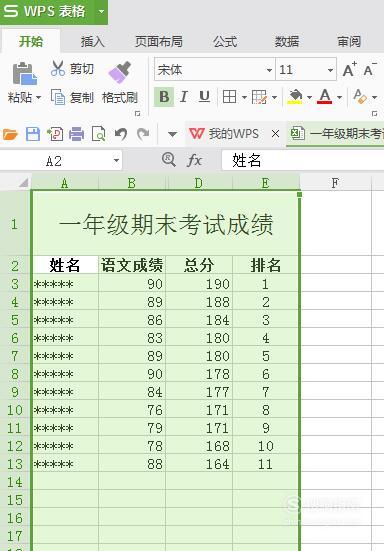The image size is (384, 551).
Task: Close the 我的WPS tab
Action: (x=275, y=134)
